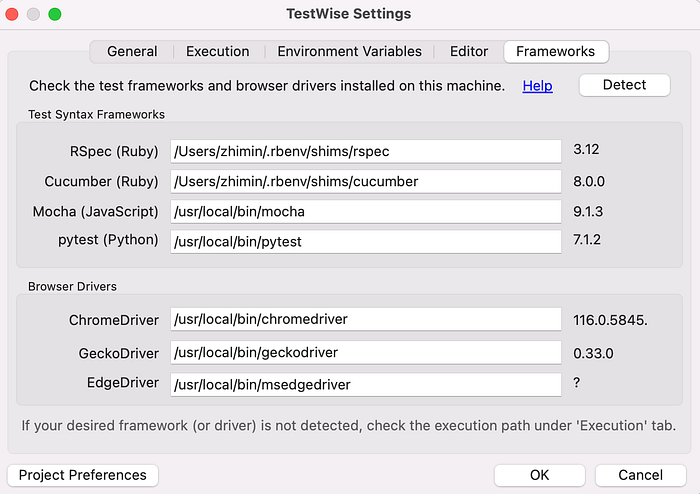Screen dimensions: 700x494
Task: Click the Cucumber version 8.0.0 text
Action: coord(589,181)
